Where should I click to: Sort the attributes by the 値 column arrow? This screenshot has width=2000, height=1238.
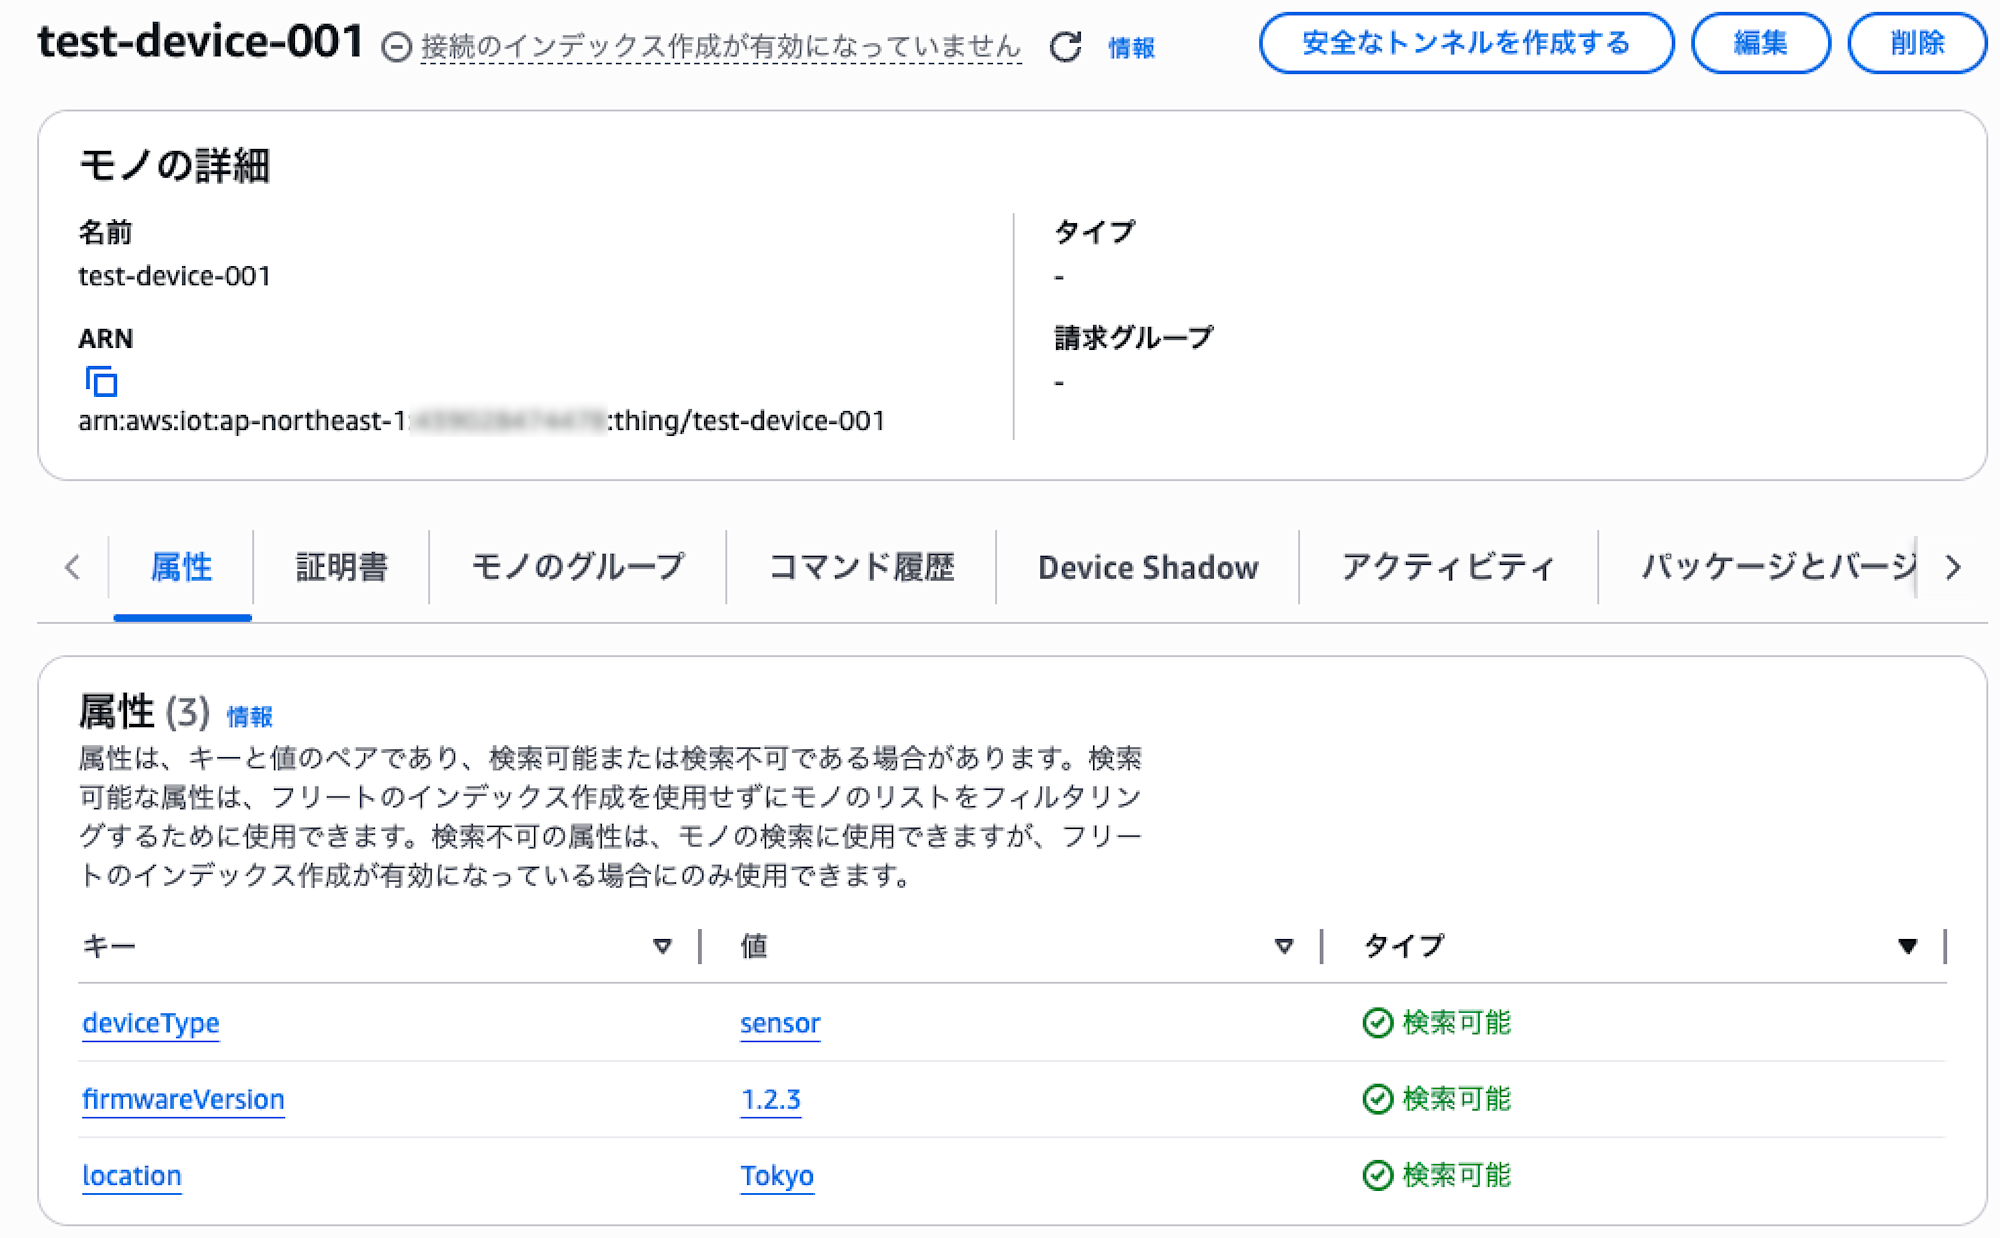point(1283,946)
